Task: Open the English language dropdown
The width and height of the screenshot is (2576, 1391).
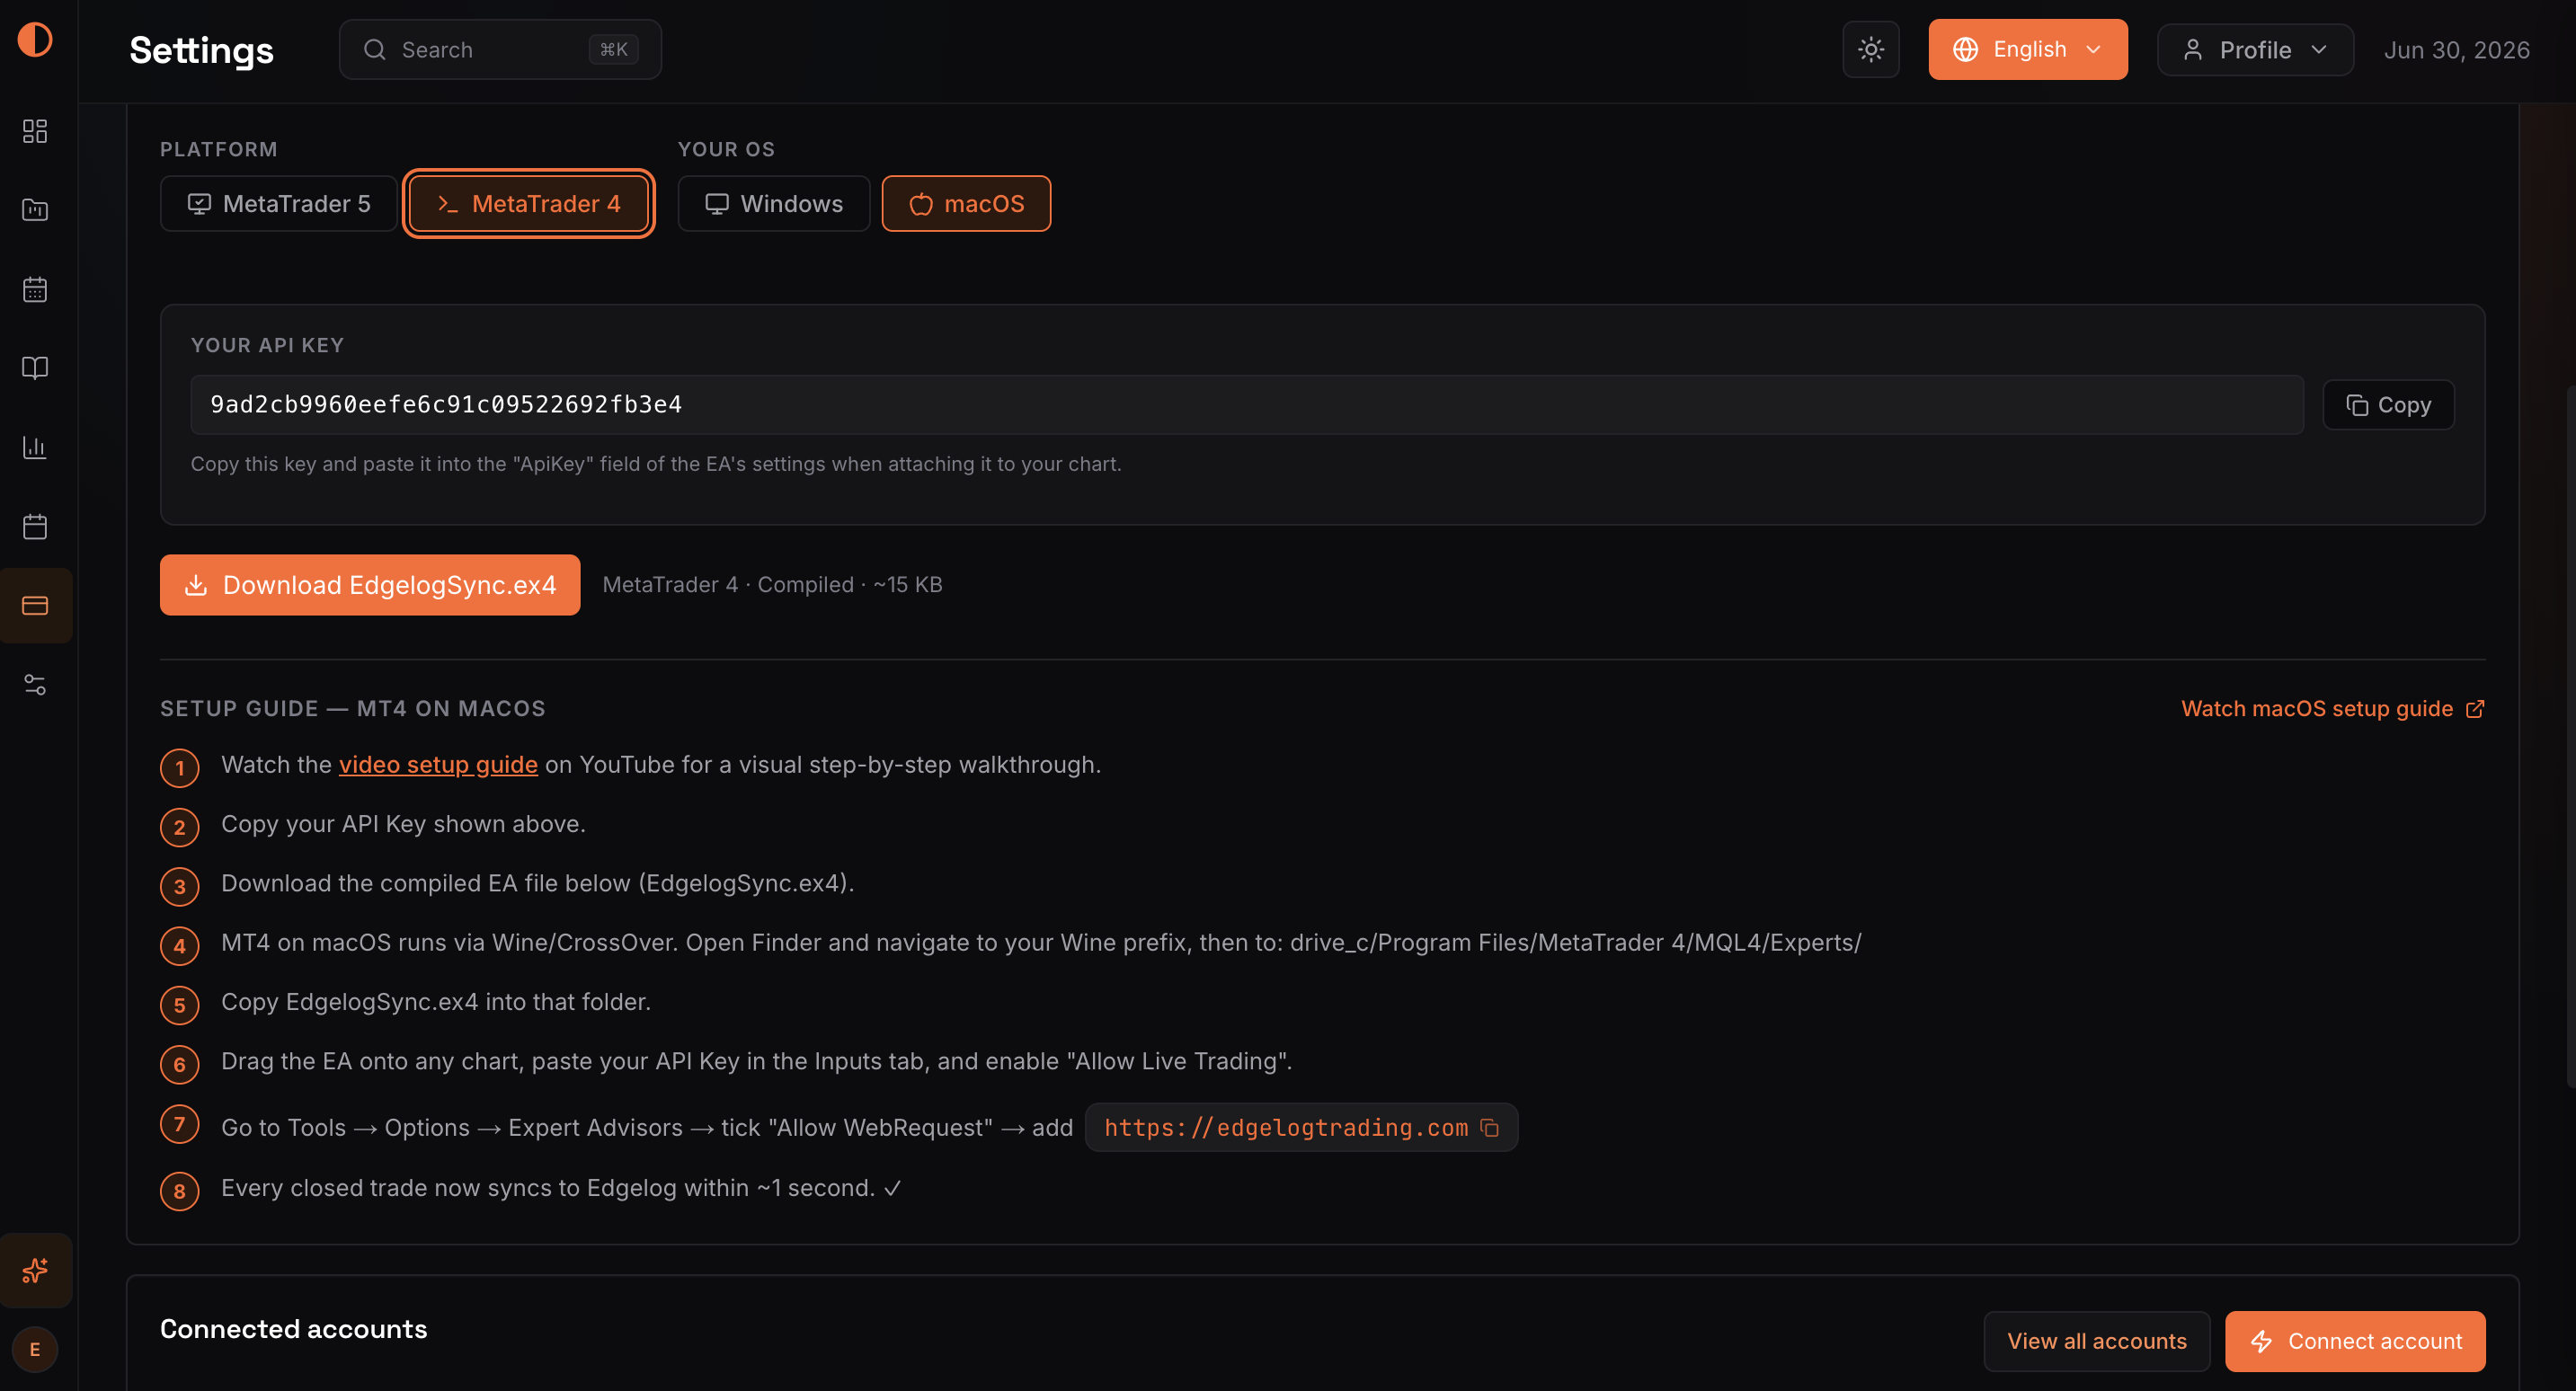Action: (x=2028, y=49)
